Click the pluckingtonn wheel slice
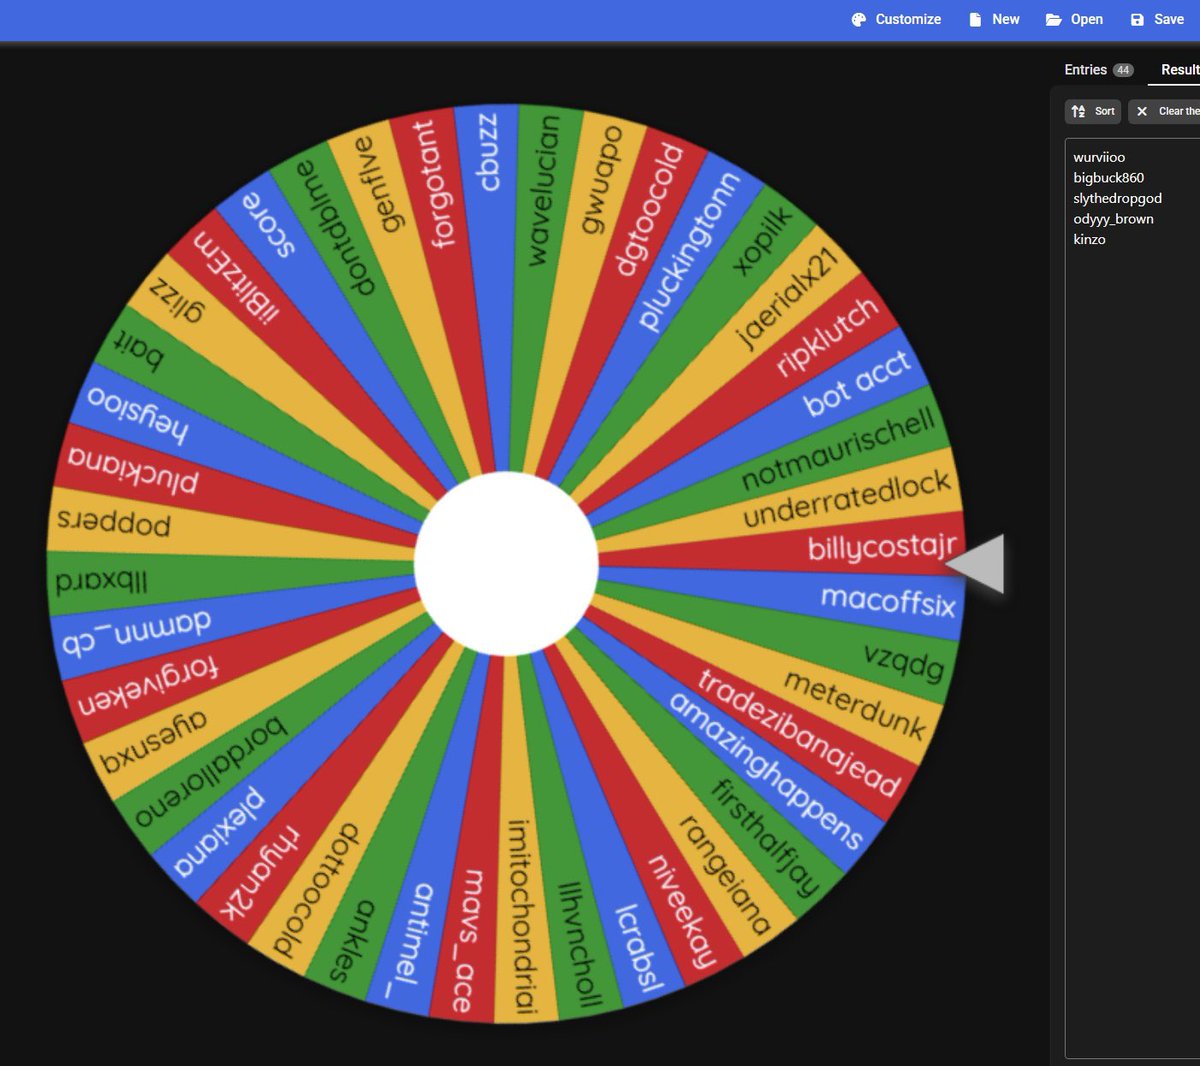 click(x=688, y=250)
